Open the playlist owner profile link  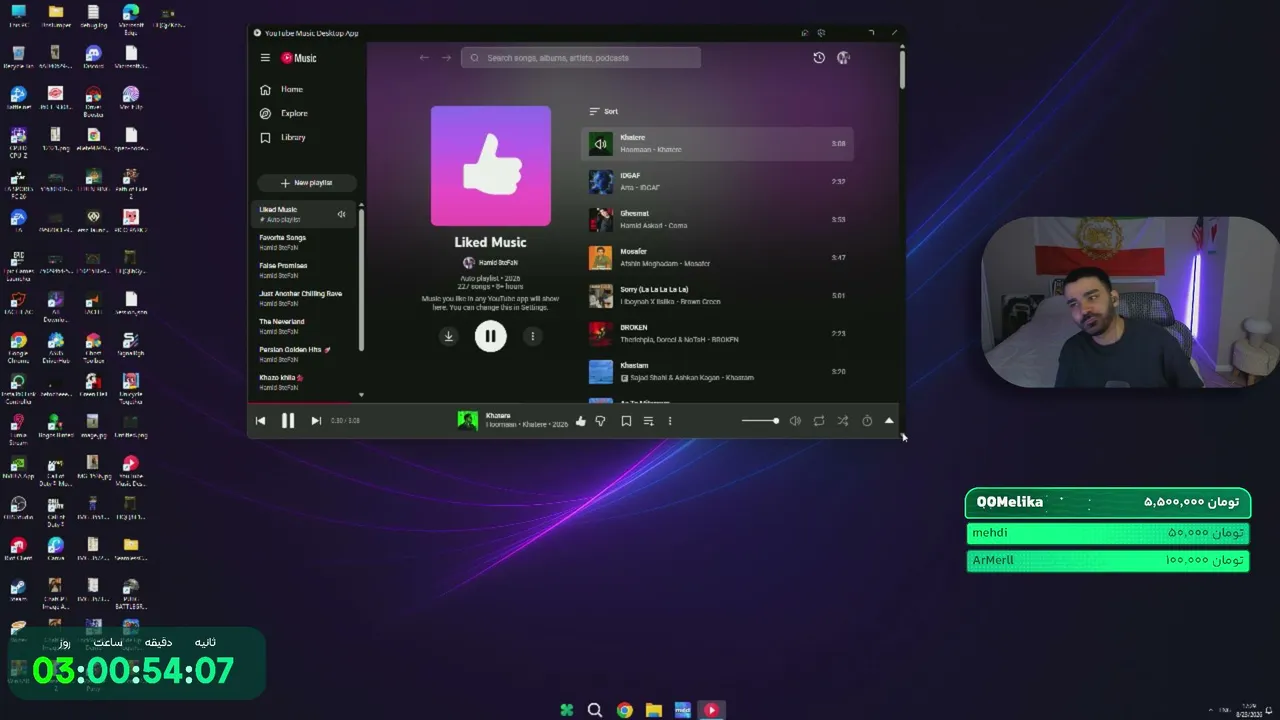[x=490, y=263]
